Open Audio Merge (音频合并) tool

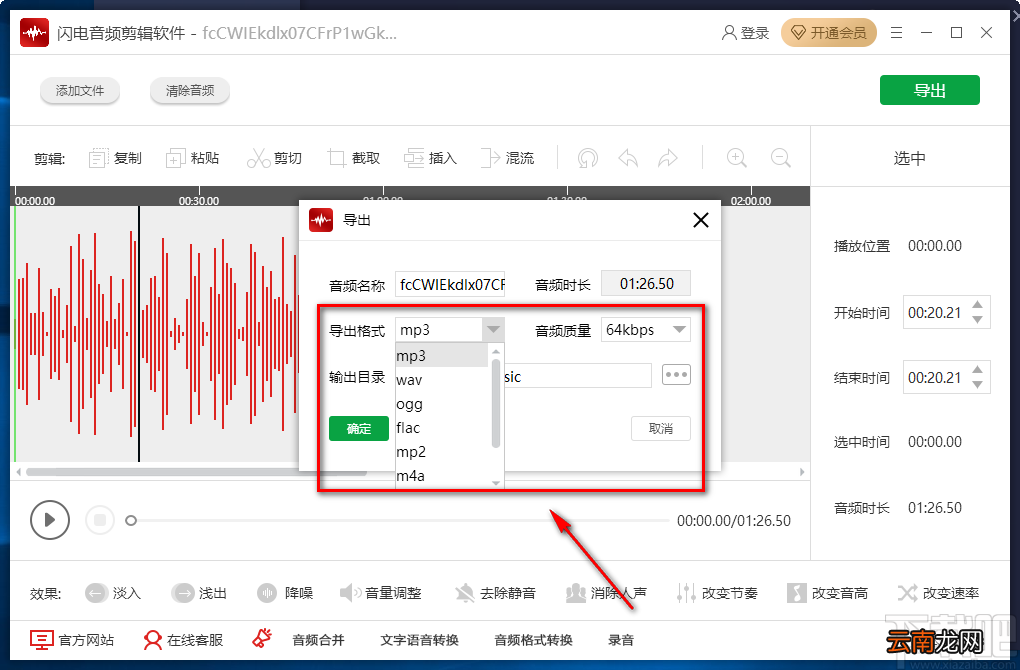pos(318,640)
